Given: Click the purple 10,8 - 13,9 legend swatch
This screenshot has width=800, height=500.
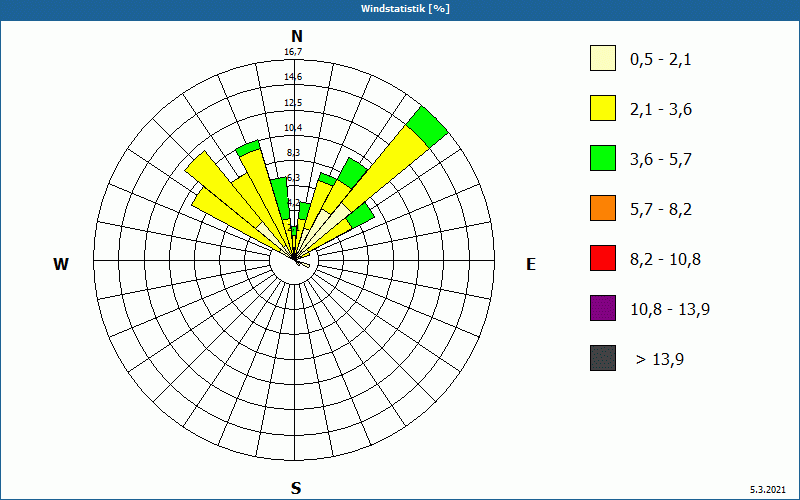Looking at the screenshot, I should pos(603,308).
